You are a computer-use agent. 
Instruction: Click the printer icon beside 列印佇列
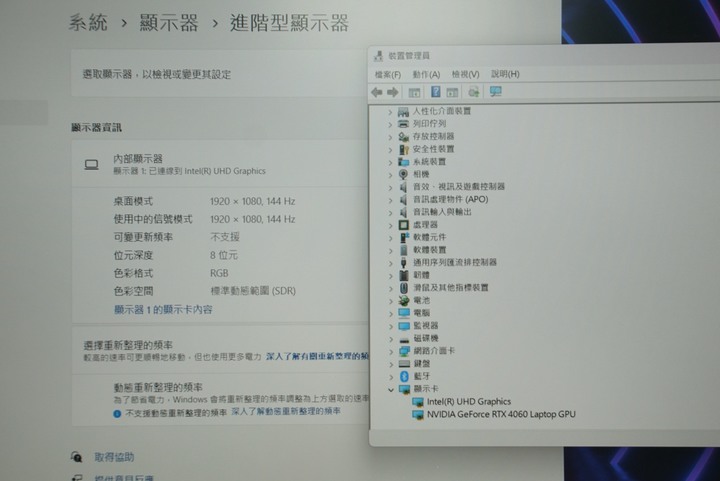[x=403, y=124]
